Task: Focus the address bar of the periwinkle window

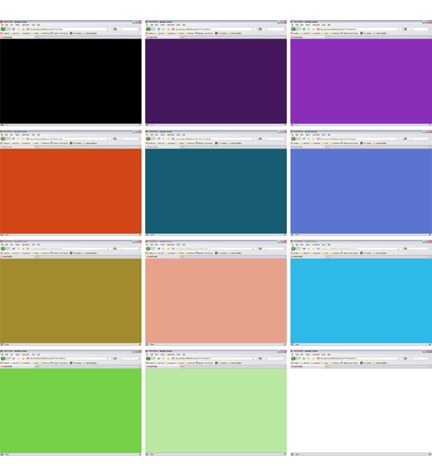Action: pyautogui.click(x=359, y=139)
